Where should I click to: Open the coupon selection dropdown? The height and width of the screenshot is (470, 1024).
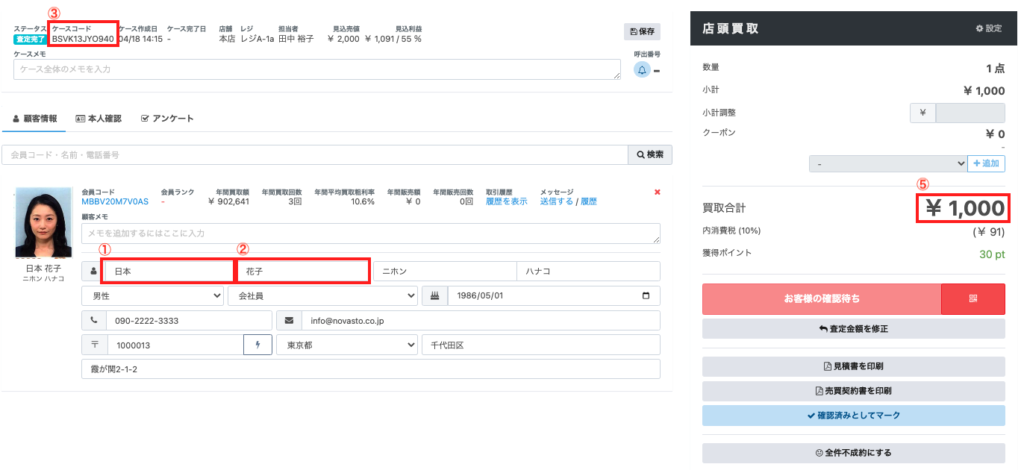[888, 164]
